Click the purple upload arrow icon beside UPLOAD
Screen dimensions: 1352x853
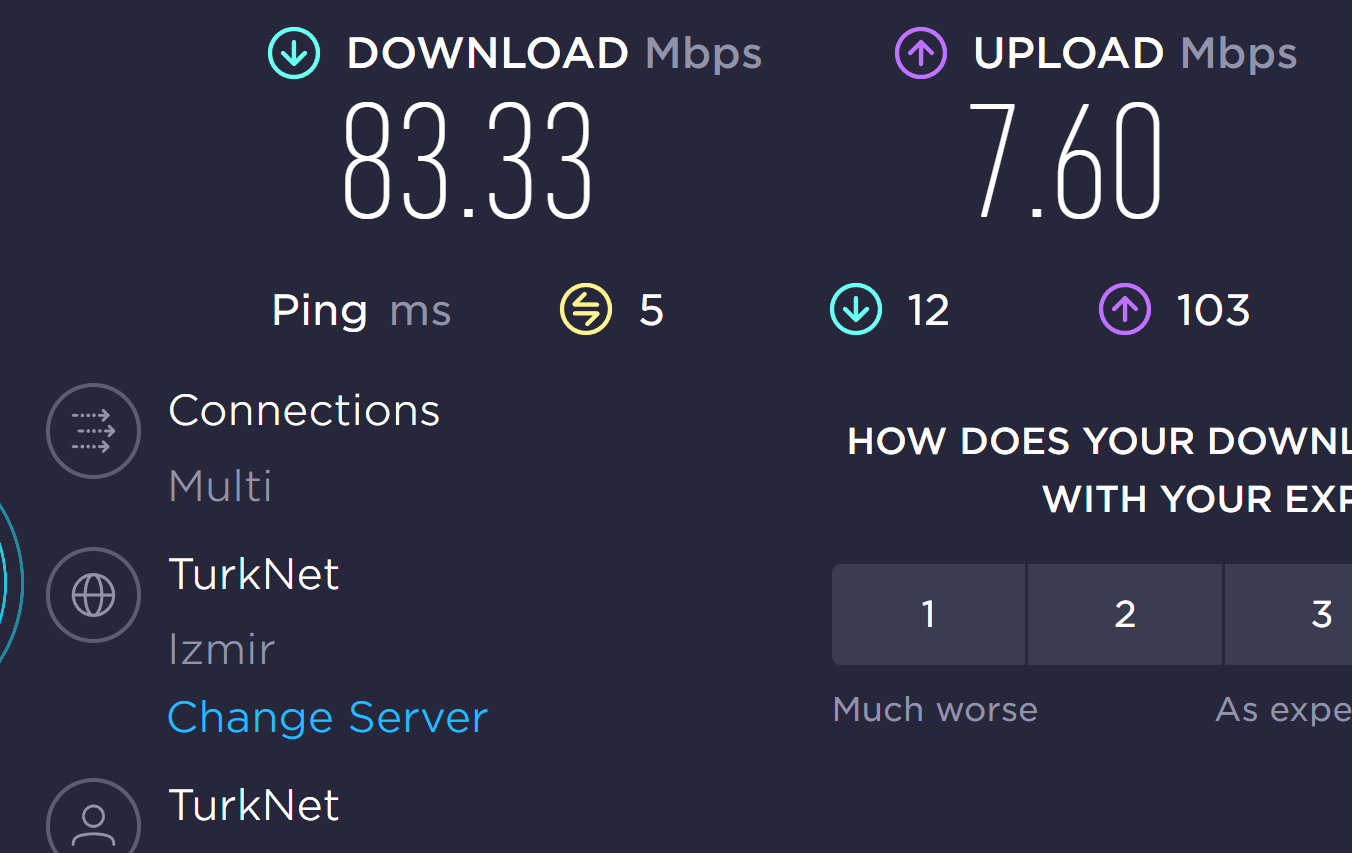920,54
